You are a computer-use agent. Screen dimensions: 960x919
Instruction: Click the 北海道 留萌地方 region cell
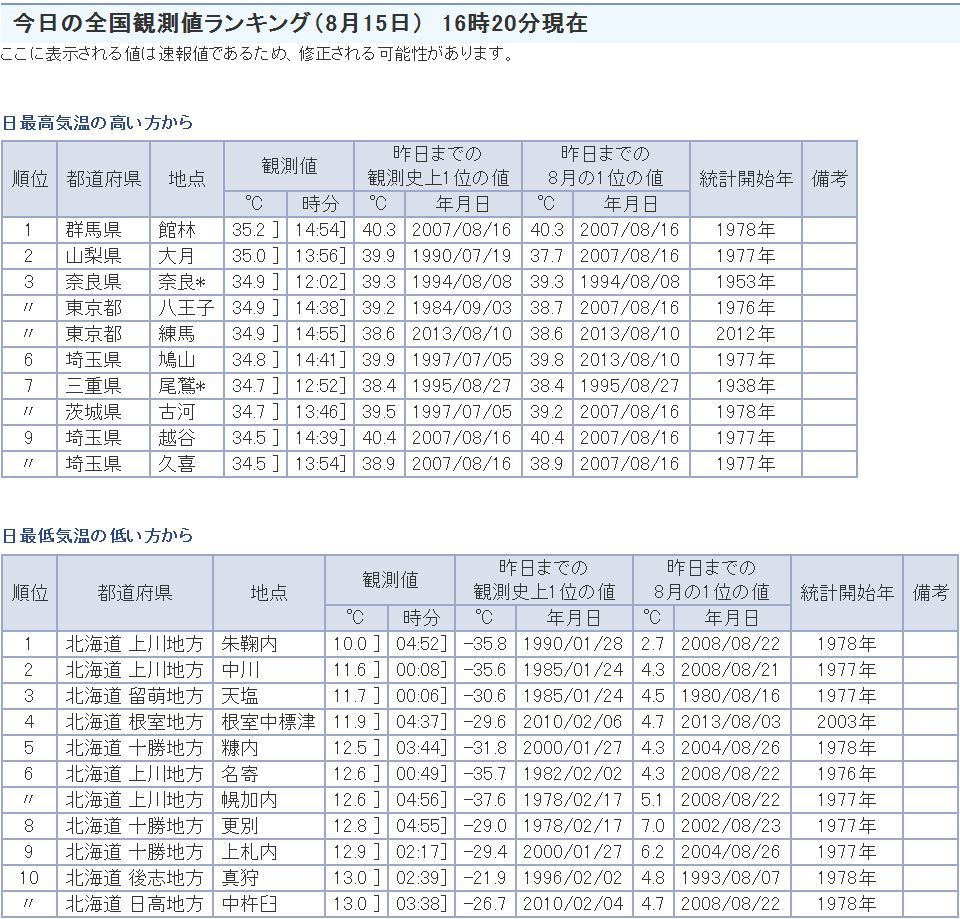(135, 696)
